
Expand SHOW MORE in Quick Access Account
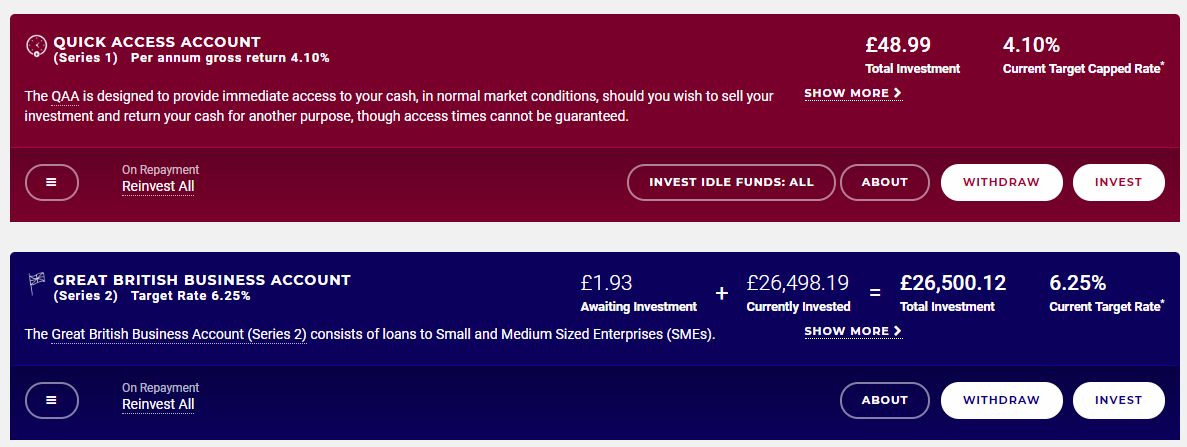coord(853,93)
